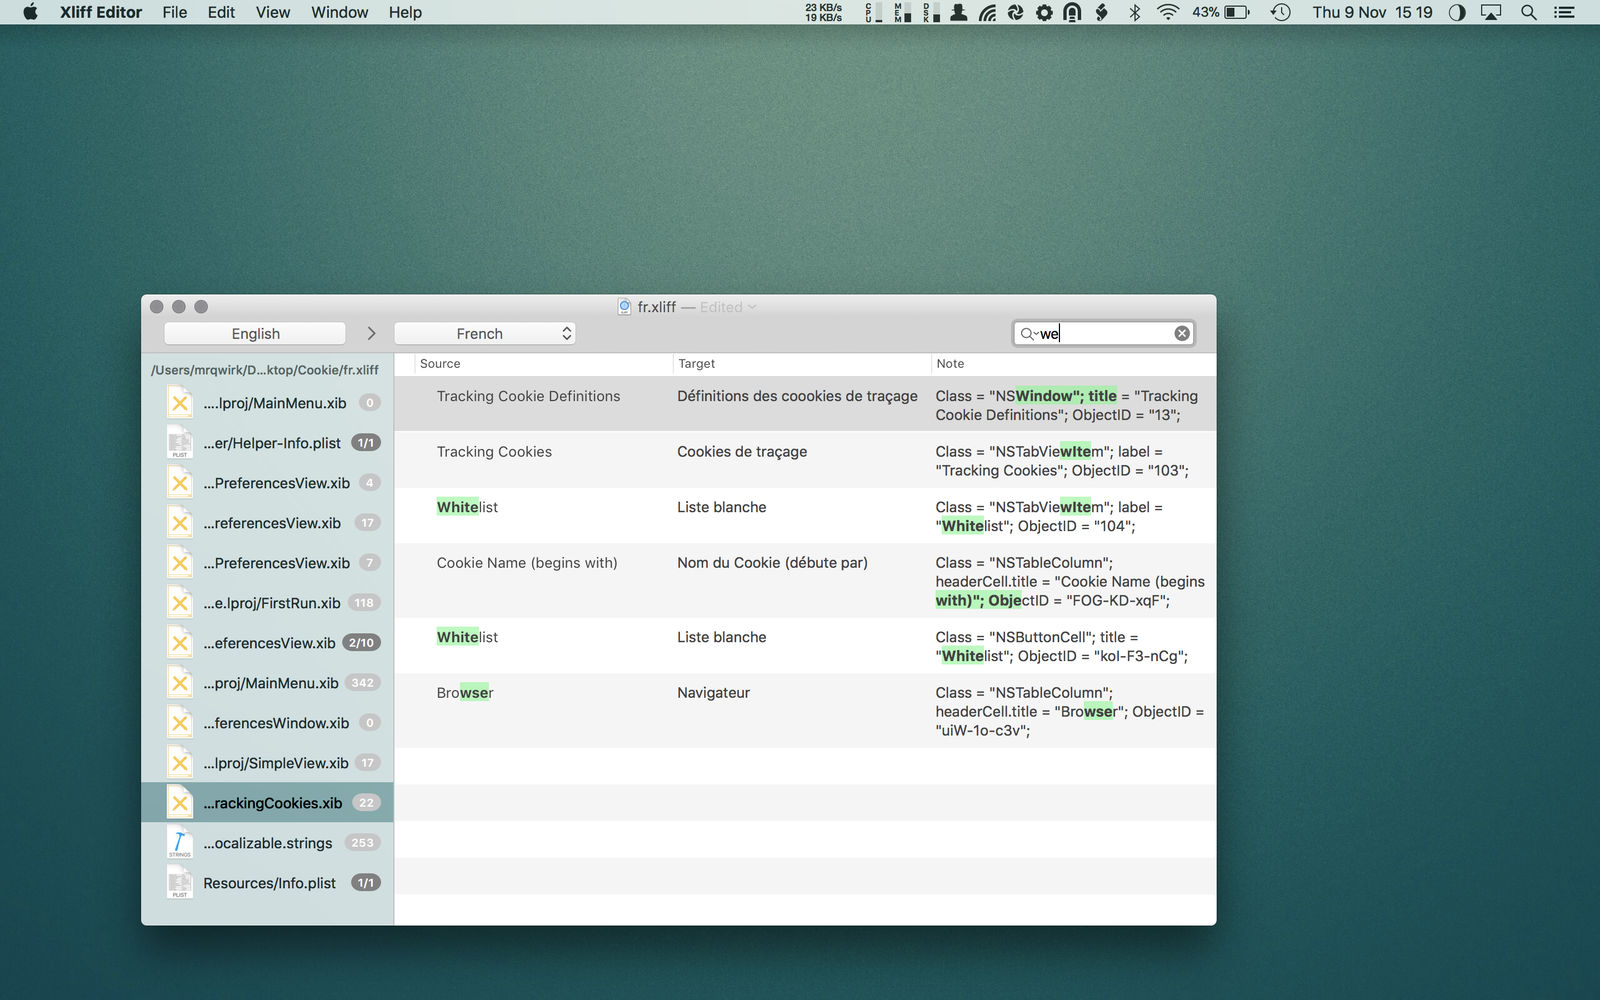Open the French target language dropdown
The height and width of the screenshot is (1000, 1600).
485,334
